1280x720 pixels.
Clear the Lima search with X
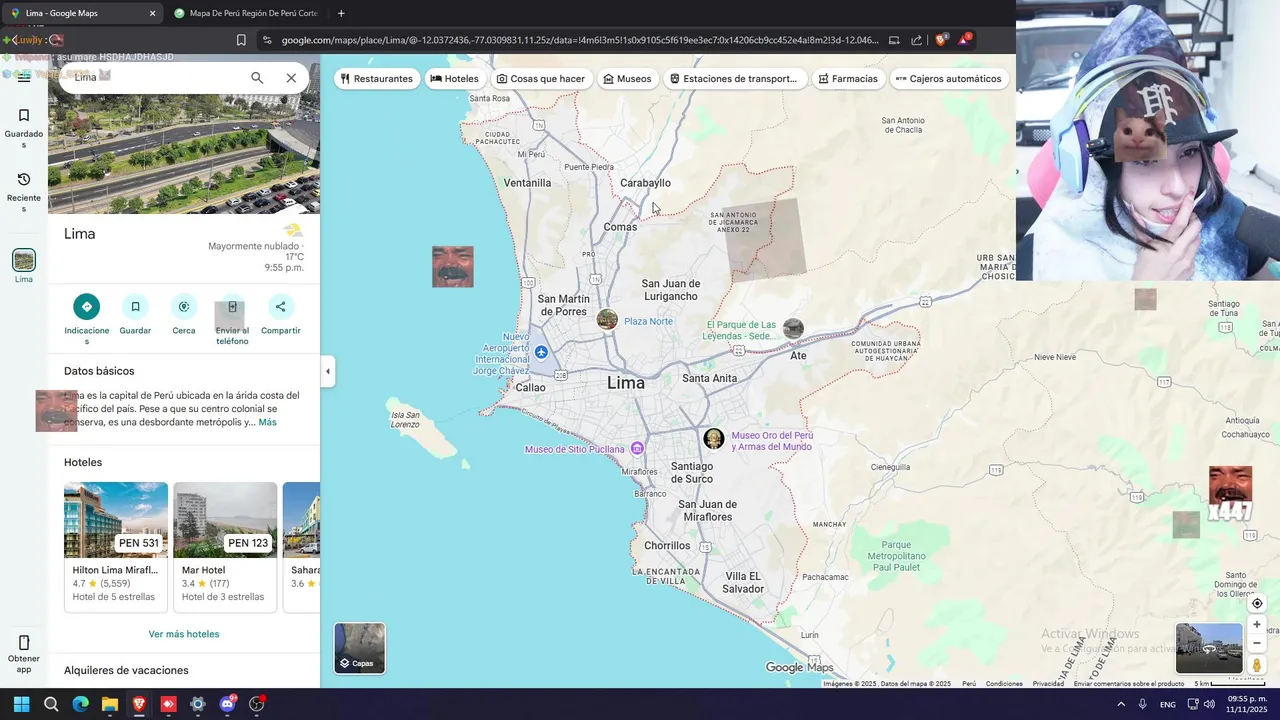pyautogui.click(x=291, y=78)
